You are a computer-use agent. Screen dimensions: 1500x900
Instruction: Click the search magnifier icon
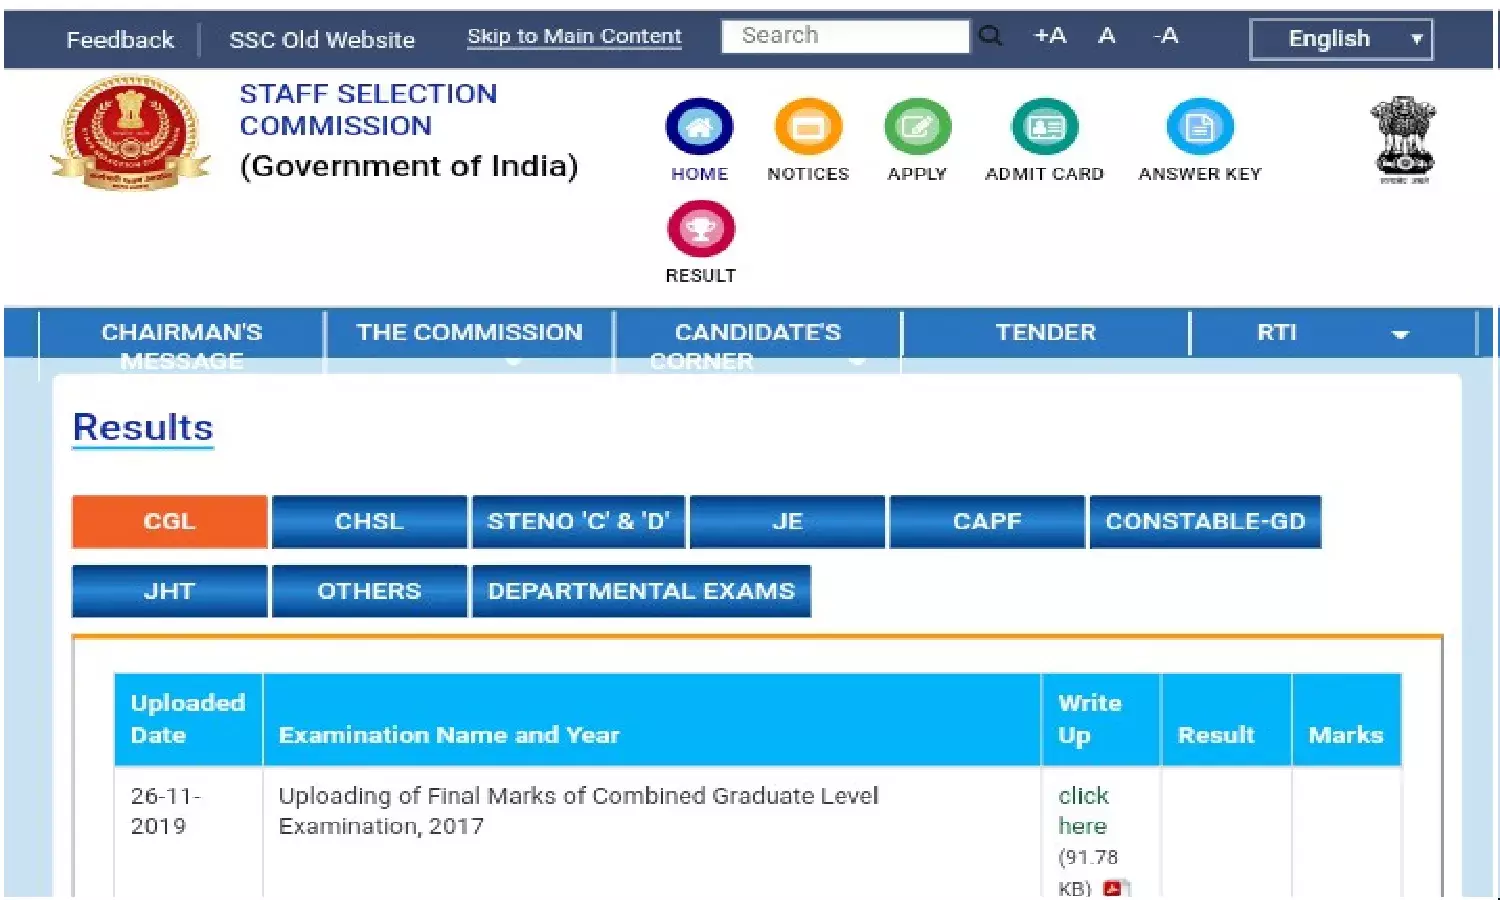click(x=990, y=36)
